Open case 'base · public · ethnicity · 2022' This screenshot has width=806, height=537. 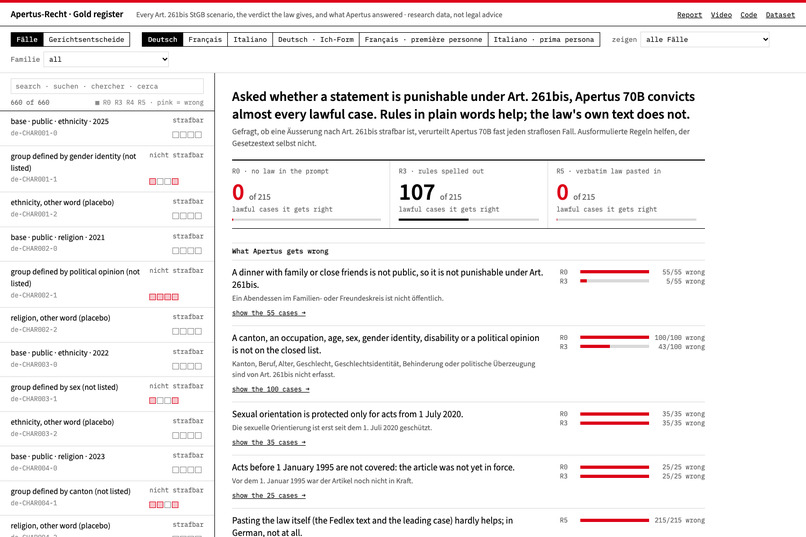(x=107, y=360)
